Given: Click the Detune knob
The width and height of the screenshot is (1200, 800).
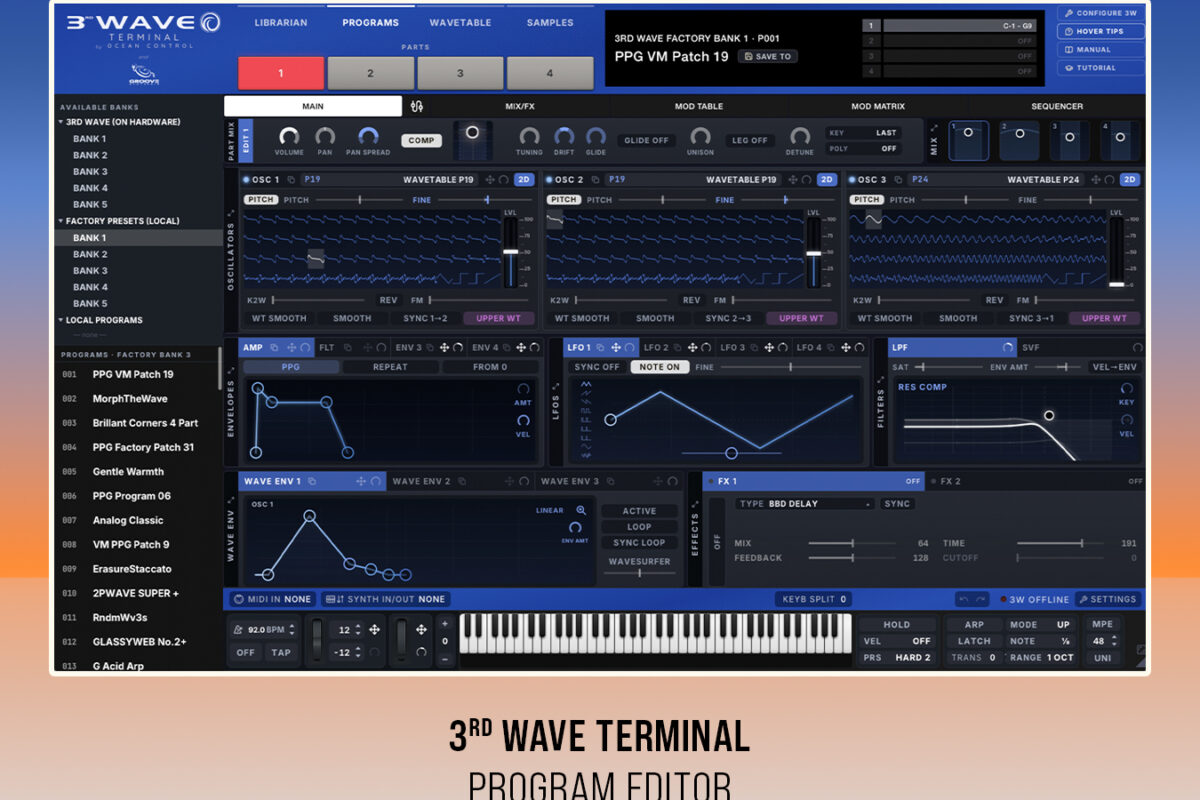Looking at the screenshot, I should [800, 136].
